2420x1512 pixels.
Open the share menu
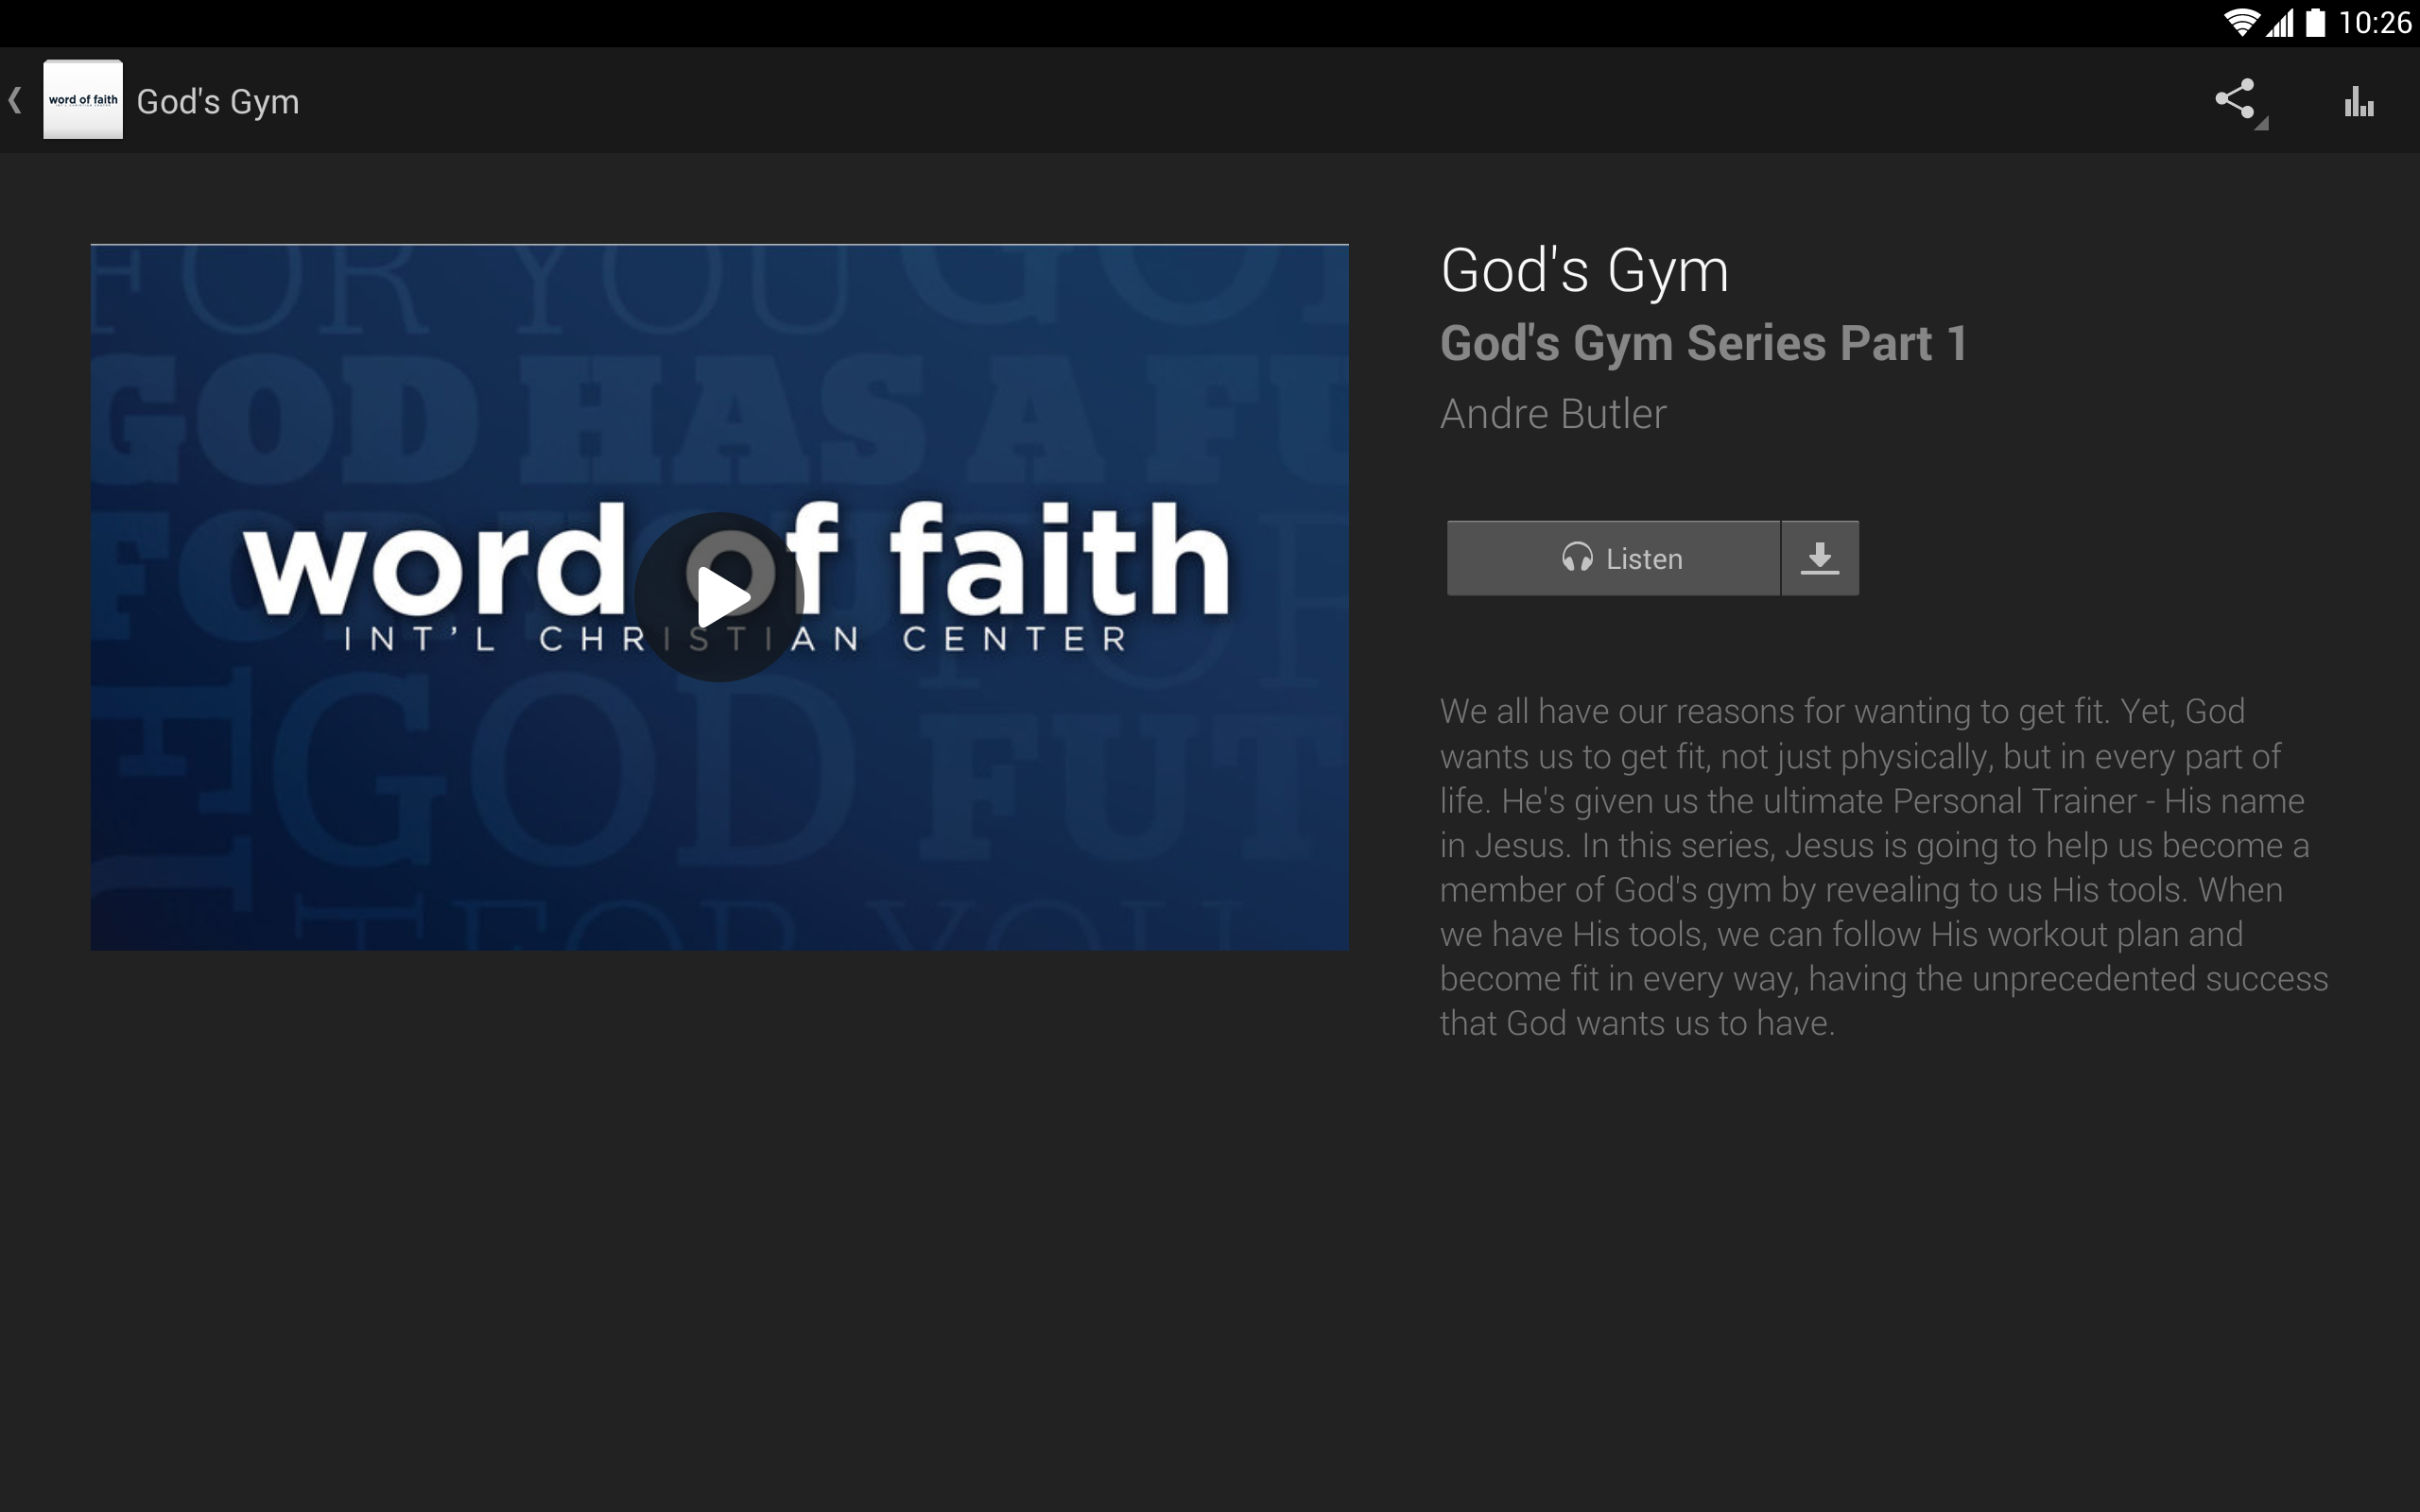pyautogui.click(x=2237, y=100)
